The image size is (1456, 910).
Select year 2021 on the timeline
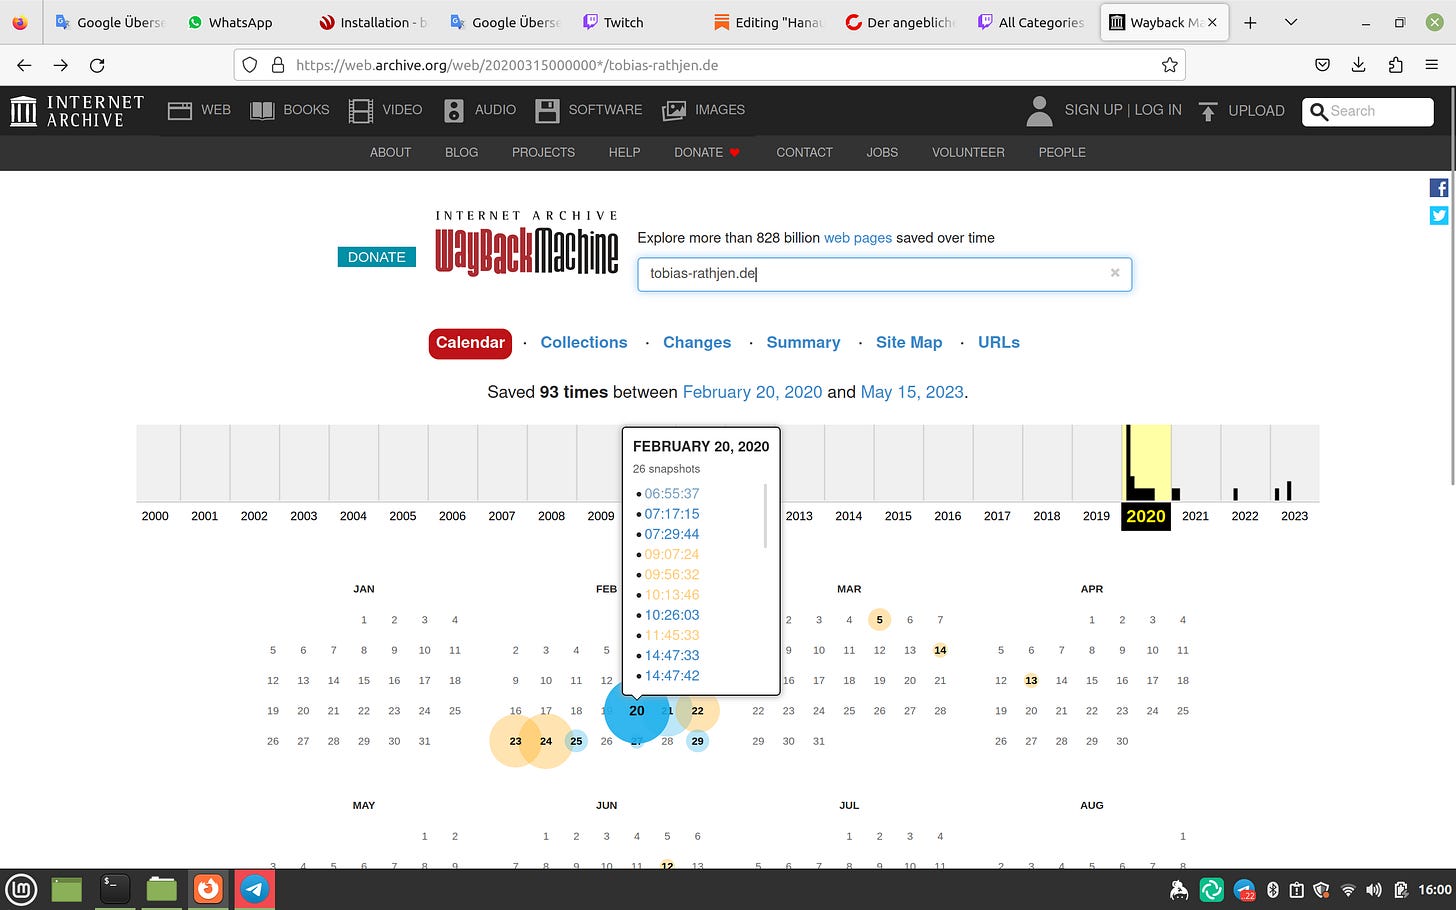[x=1196, y=516]
